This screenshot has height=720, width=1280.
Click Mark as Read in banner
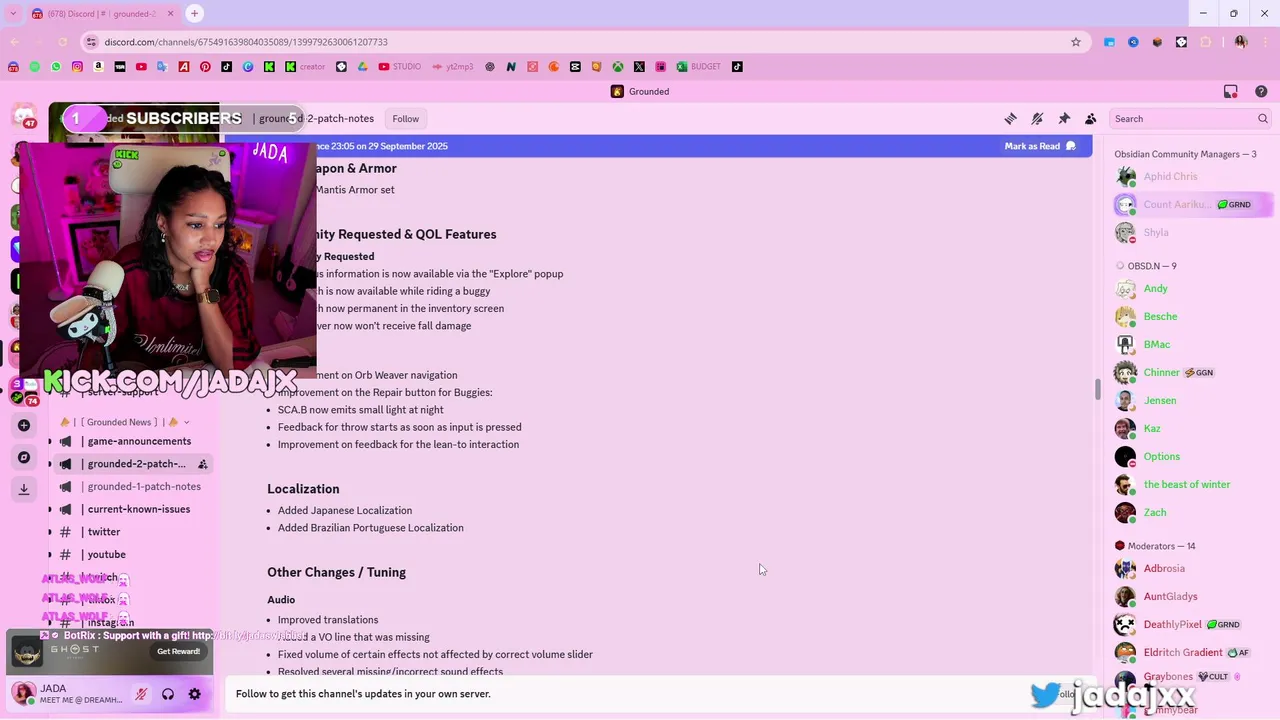click(x=1040, y=146)
